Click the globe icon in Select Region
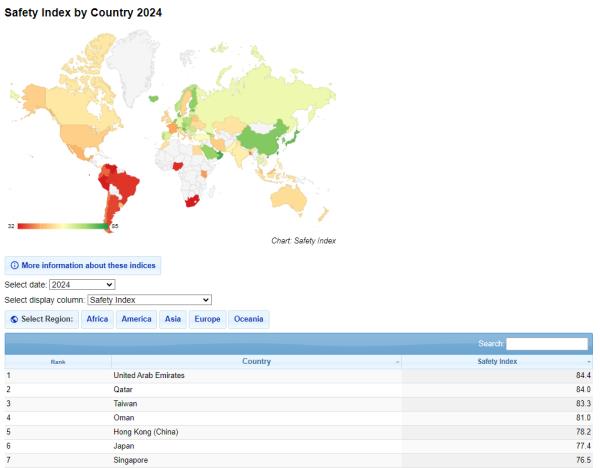This screenshot has height=468, width=600. pyautogui.click(x=14, y=319)
